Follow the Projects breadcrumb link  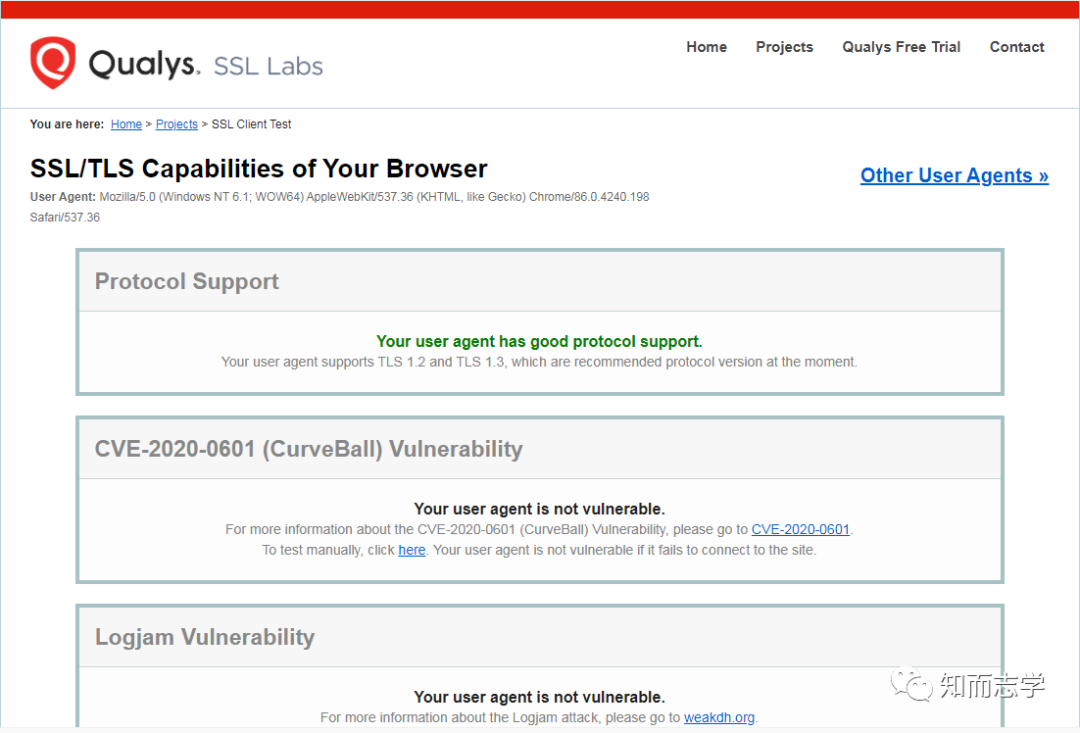[176, 124]
